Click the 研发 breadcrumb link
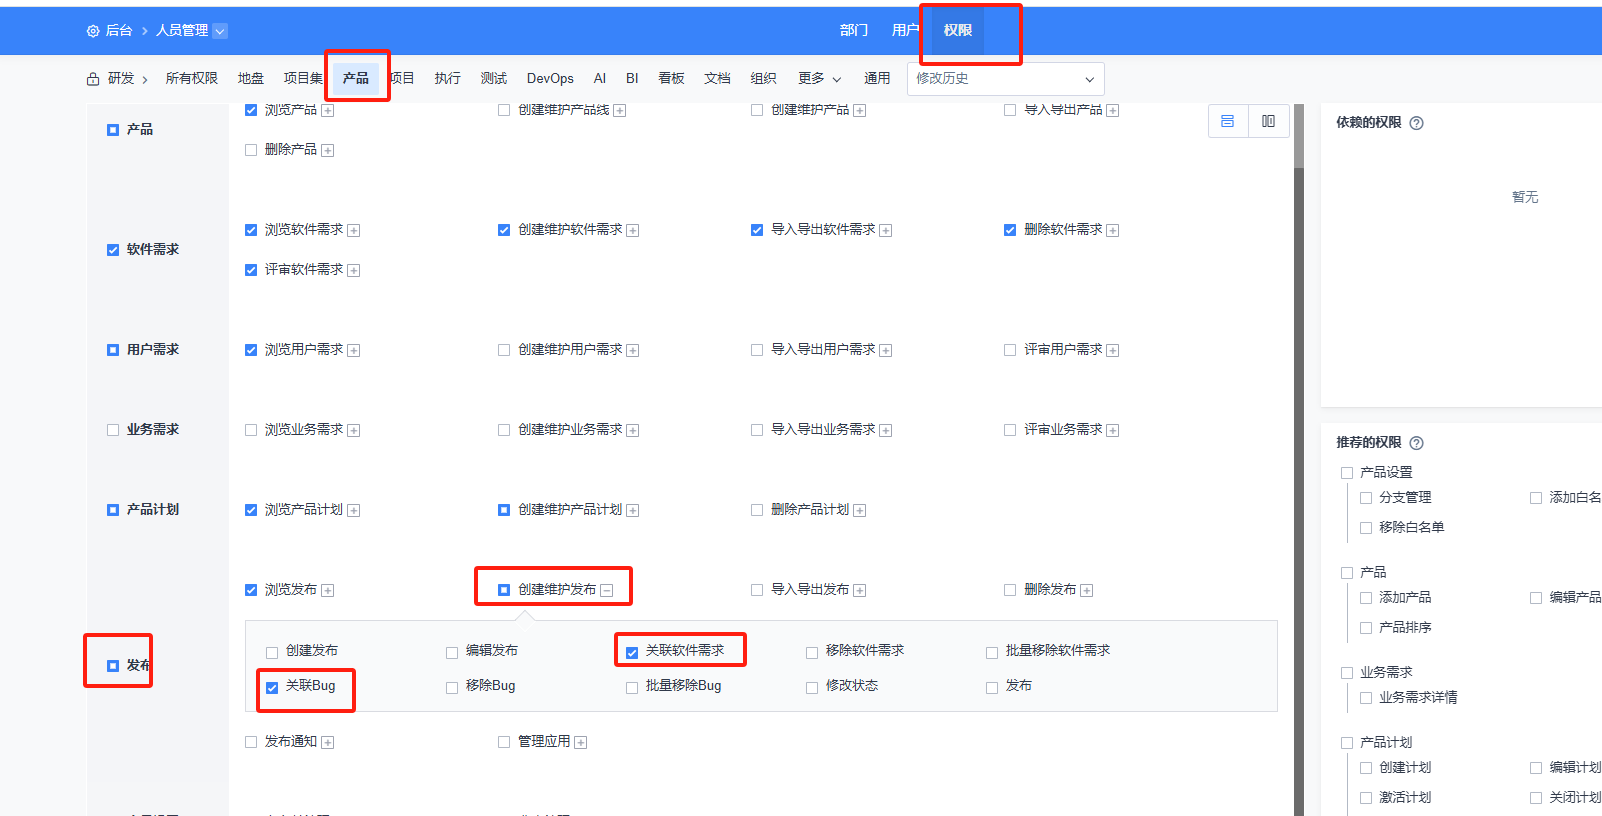This screenshot has width=1602, height=816. pyautogui.click(x=121, y=79)
